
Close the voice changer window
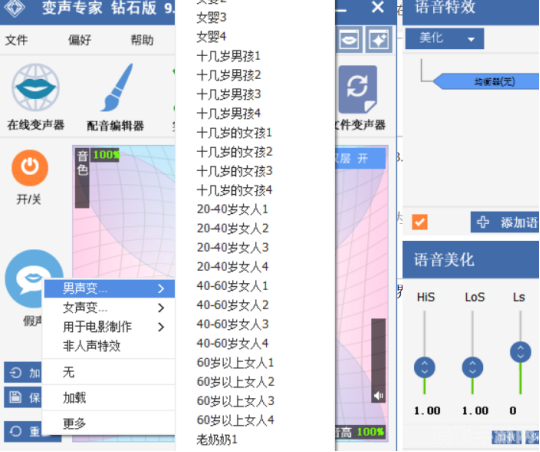378,7
